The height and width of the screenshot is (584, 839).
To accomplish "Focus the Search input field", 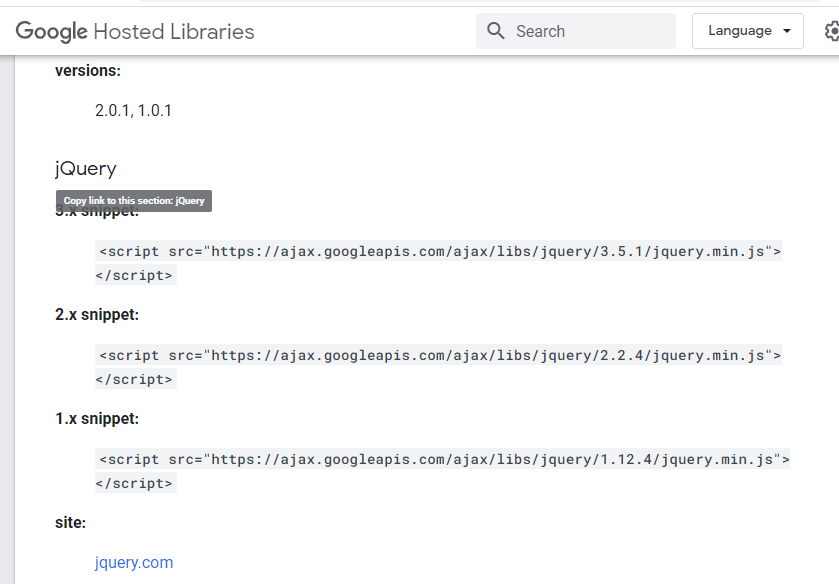I will [x=576, y=31].
